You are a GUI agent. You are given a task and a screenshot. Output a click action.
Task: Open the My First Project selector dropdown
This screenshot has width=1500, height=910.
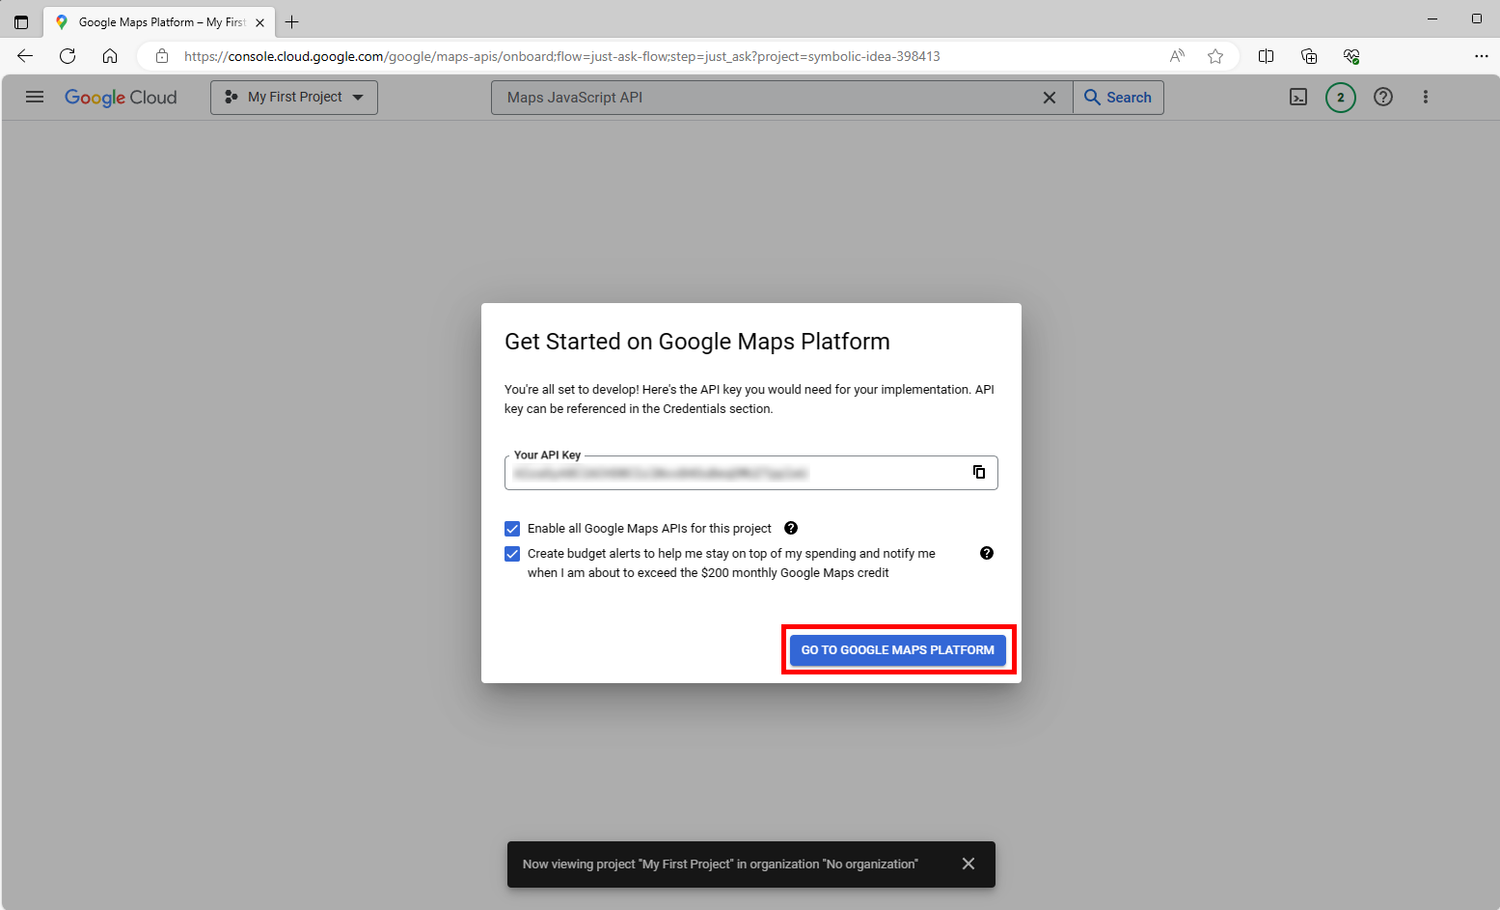pyautogui.click(x=293, y=97)
